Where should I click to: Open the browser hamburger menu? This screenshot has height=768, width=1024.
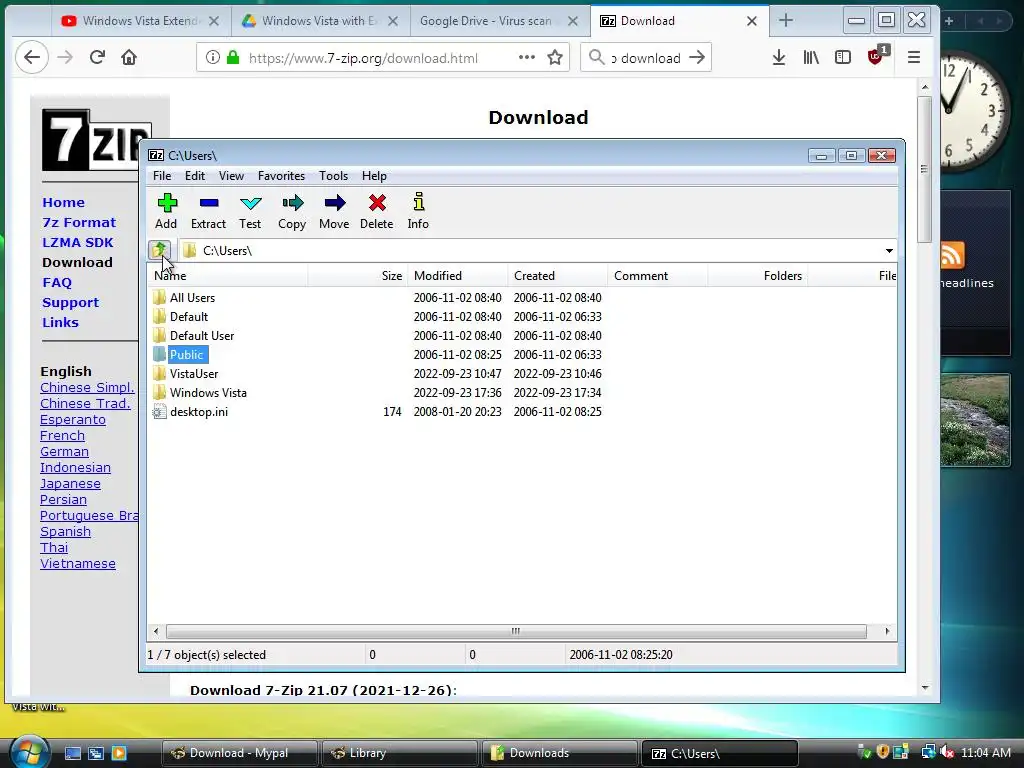click(x=914, y=57)
